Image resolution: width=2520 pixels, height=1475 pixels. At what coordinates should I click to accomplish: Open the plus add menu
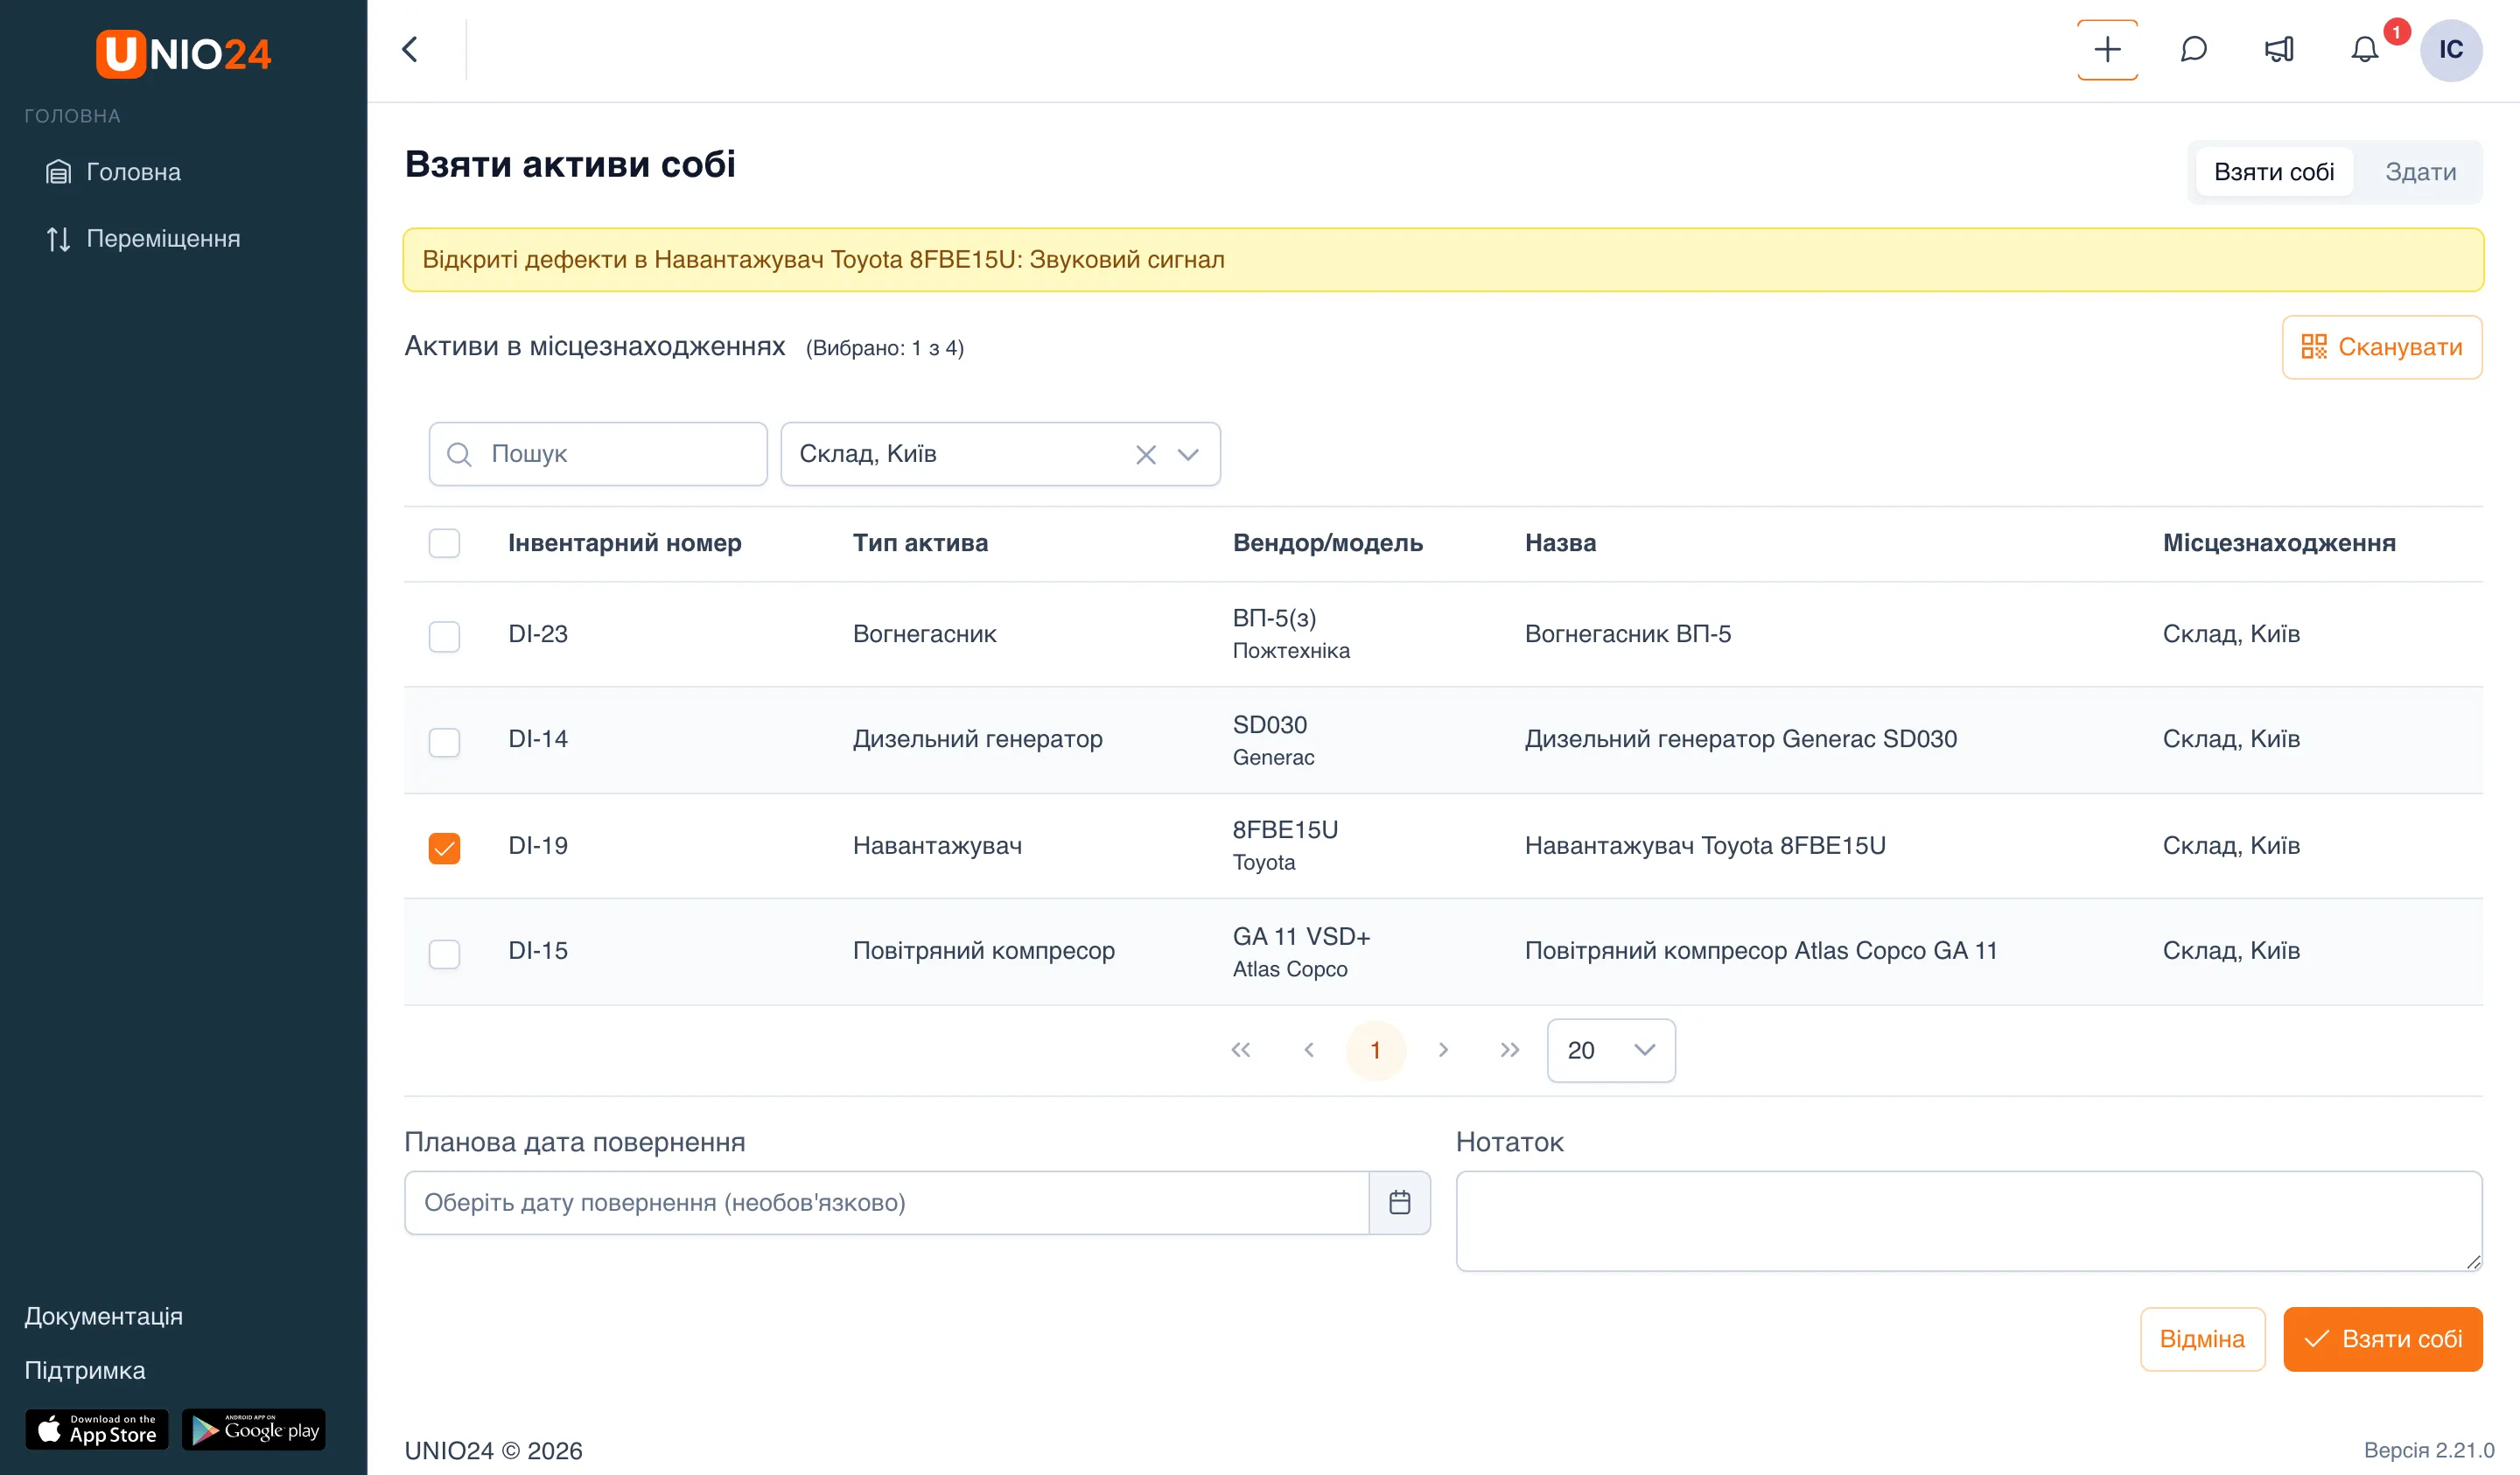2107,49
